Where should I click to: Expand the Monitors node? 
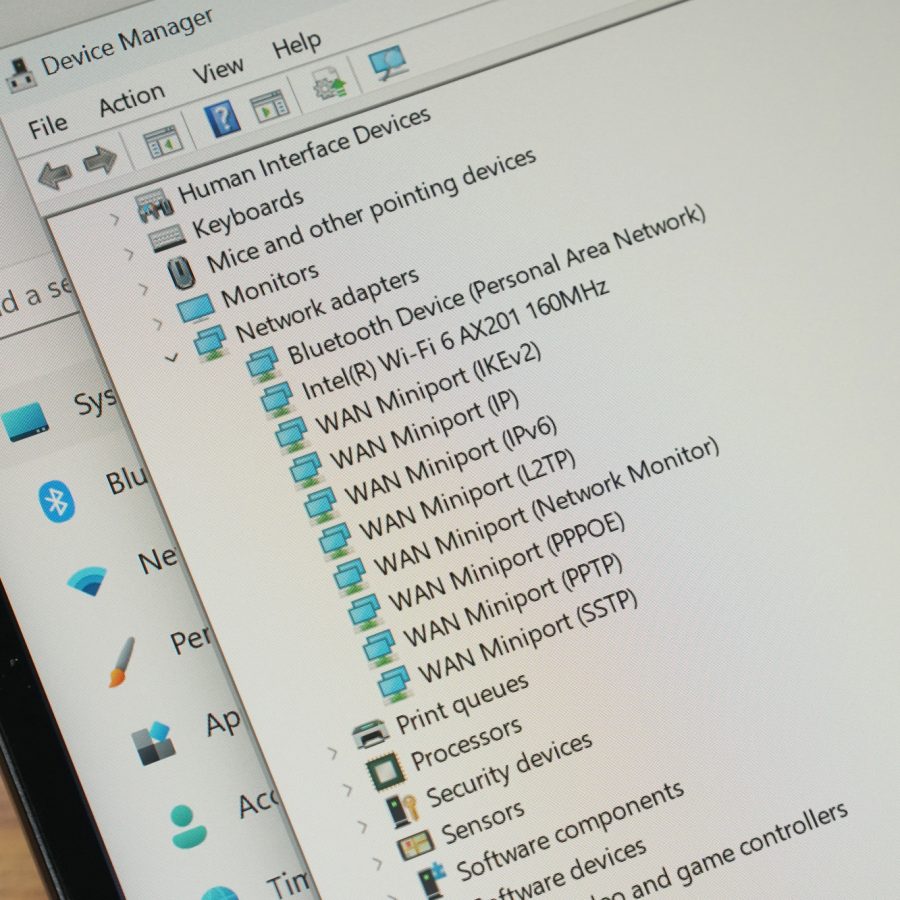(157, 324)
